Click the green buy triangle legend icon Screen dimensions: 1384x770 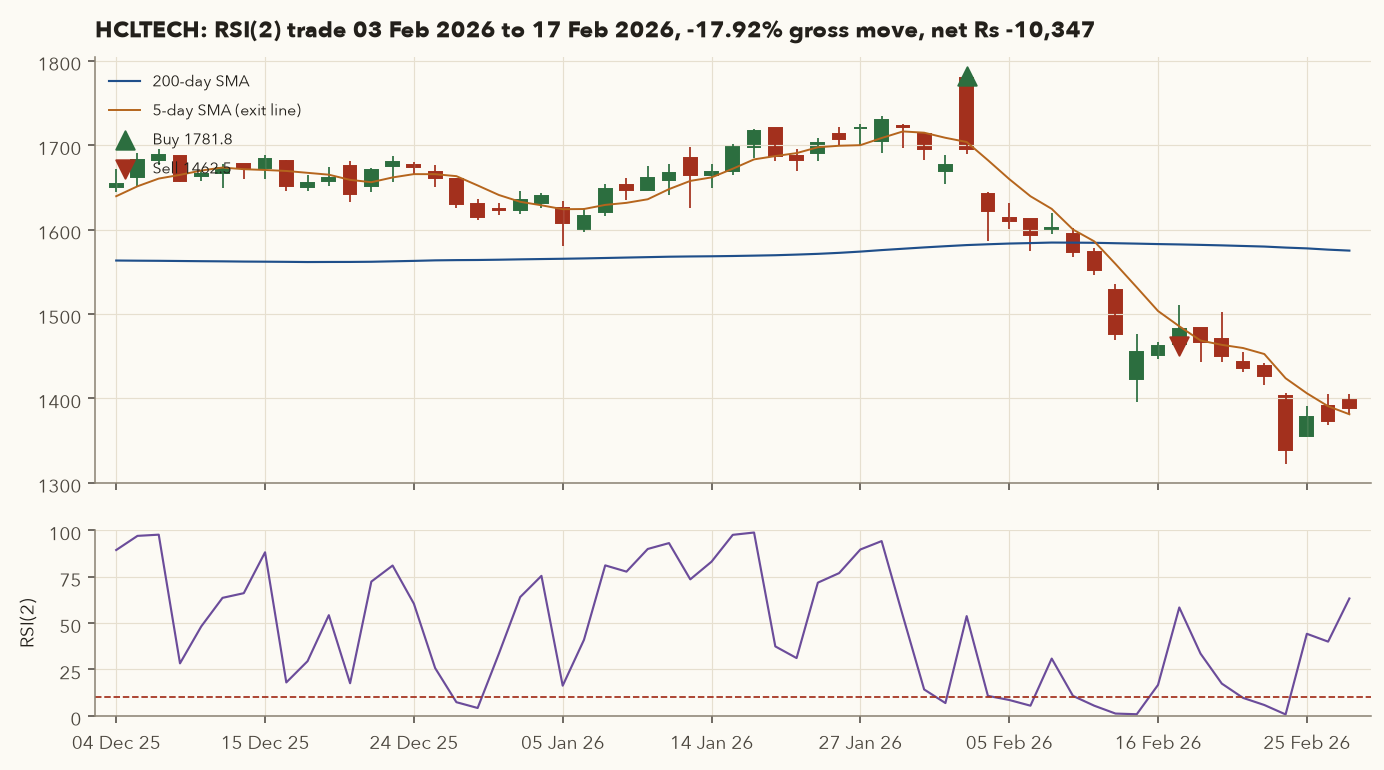pos(125,140)
